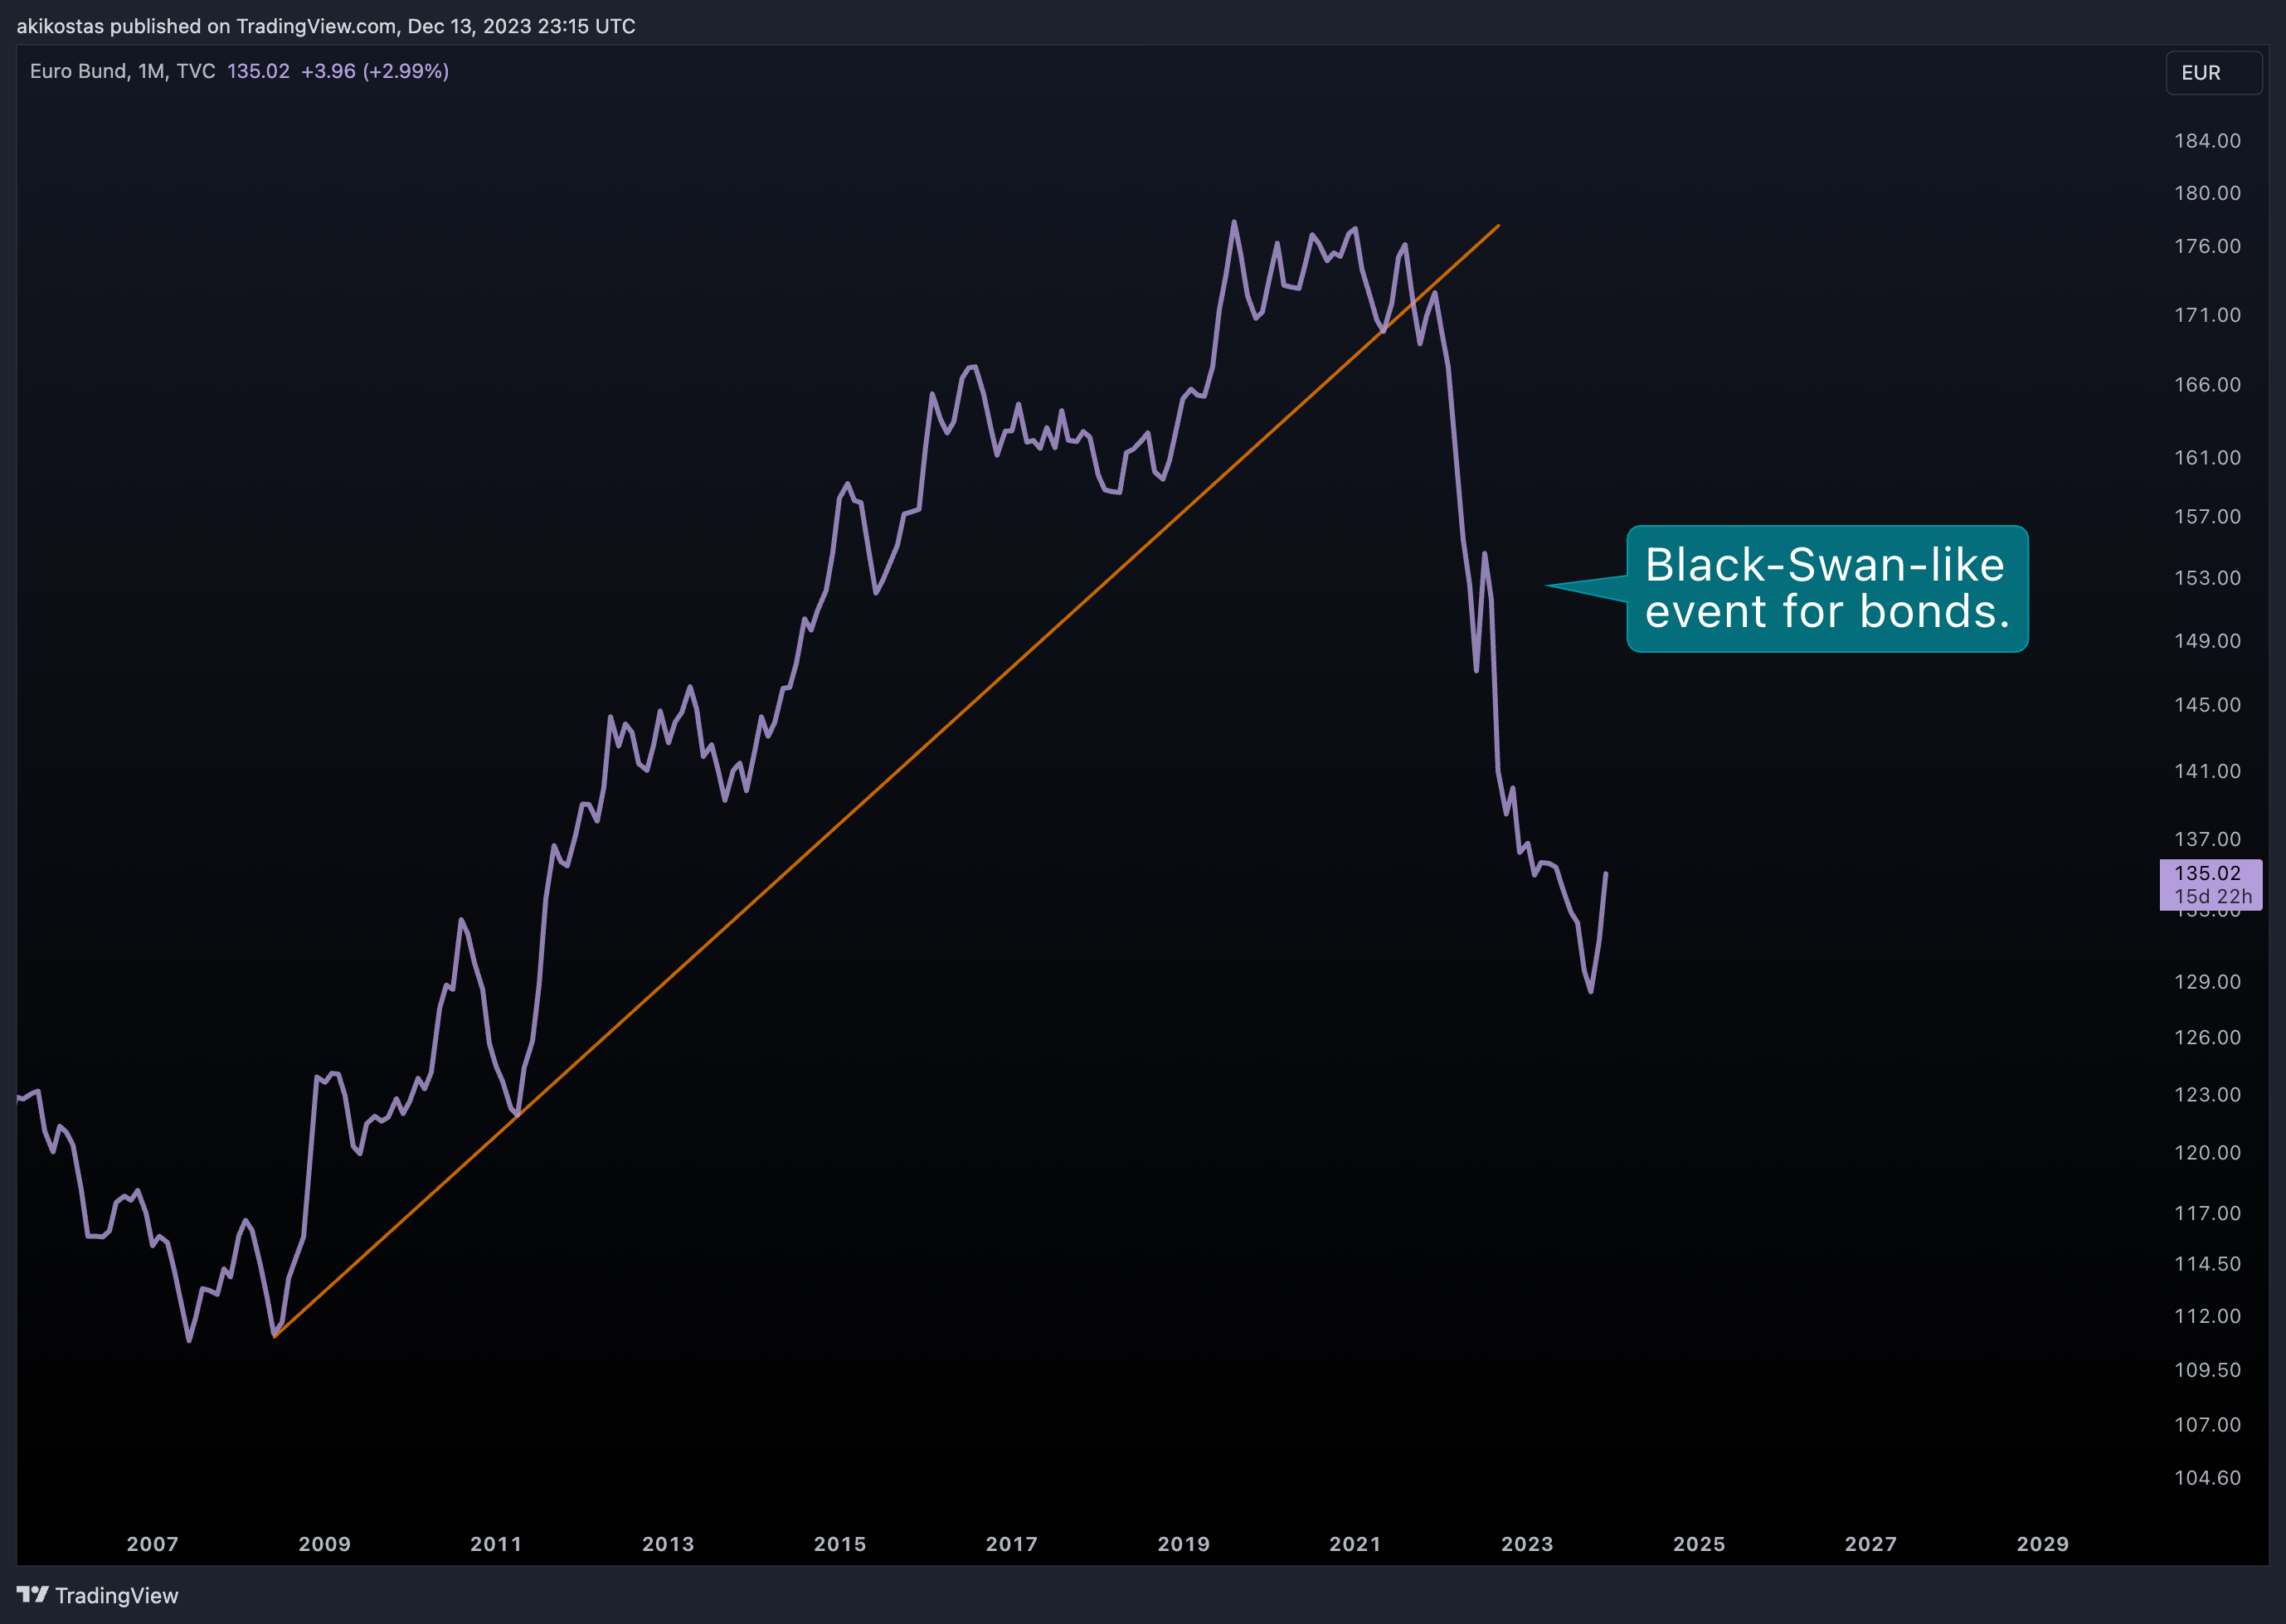
Task: Click the +3.96 (+2.99%) change value
Action: [375, 71]
